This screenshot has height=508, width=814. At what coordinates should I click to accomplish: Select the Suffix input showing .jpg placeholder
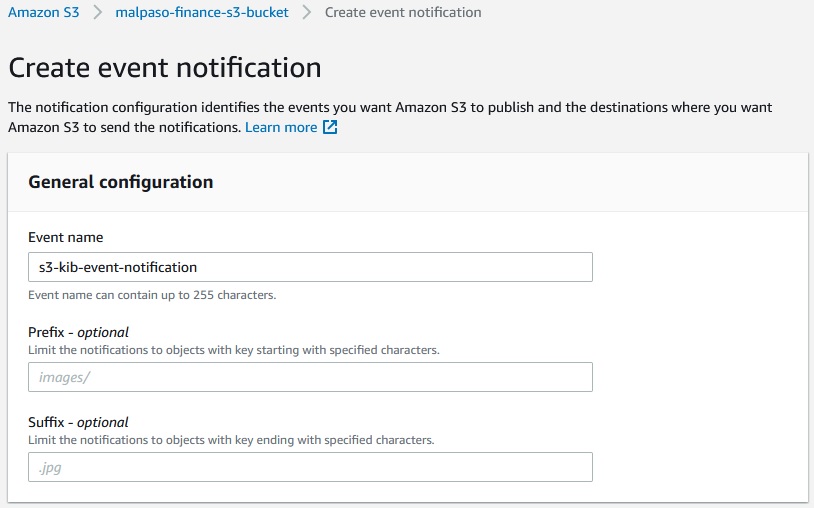[x=310, y=467]
